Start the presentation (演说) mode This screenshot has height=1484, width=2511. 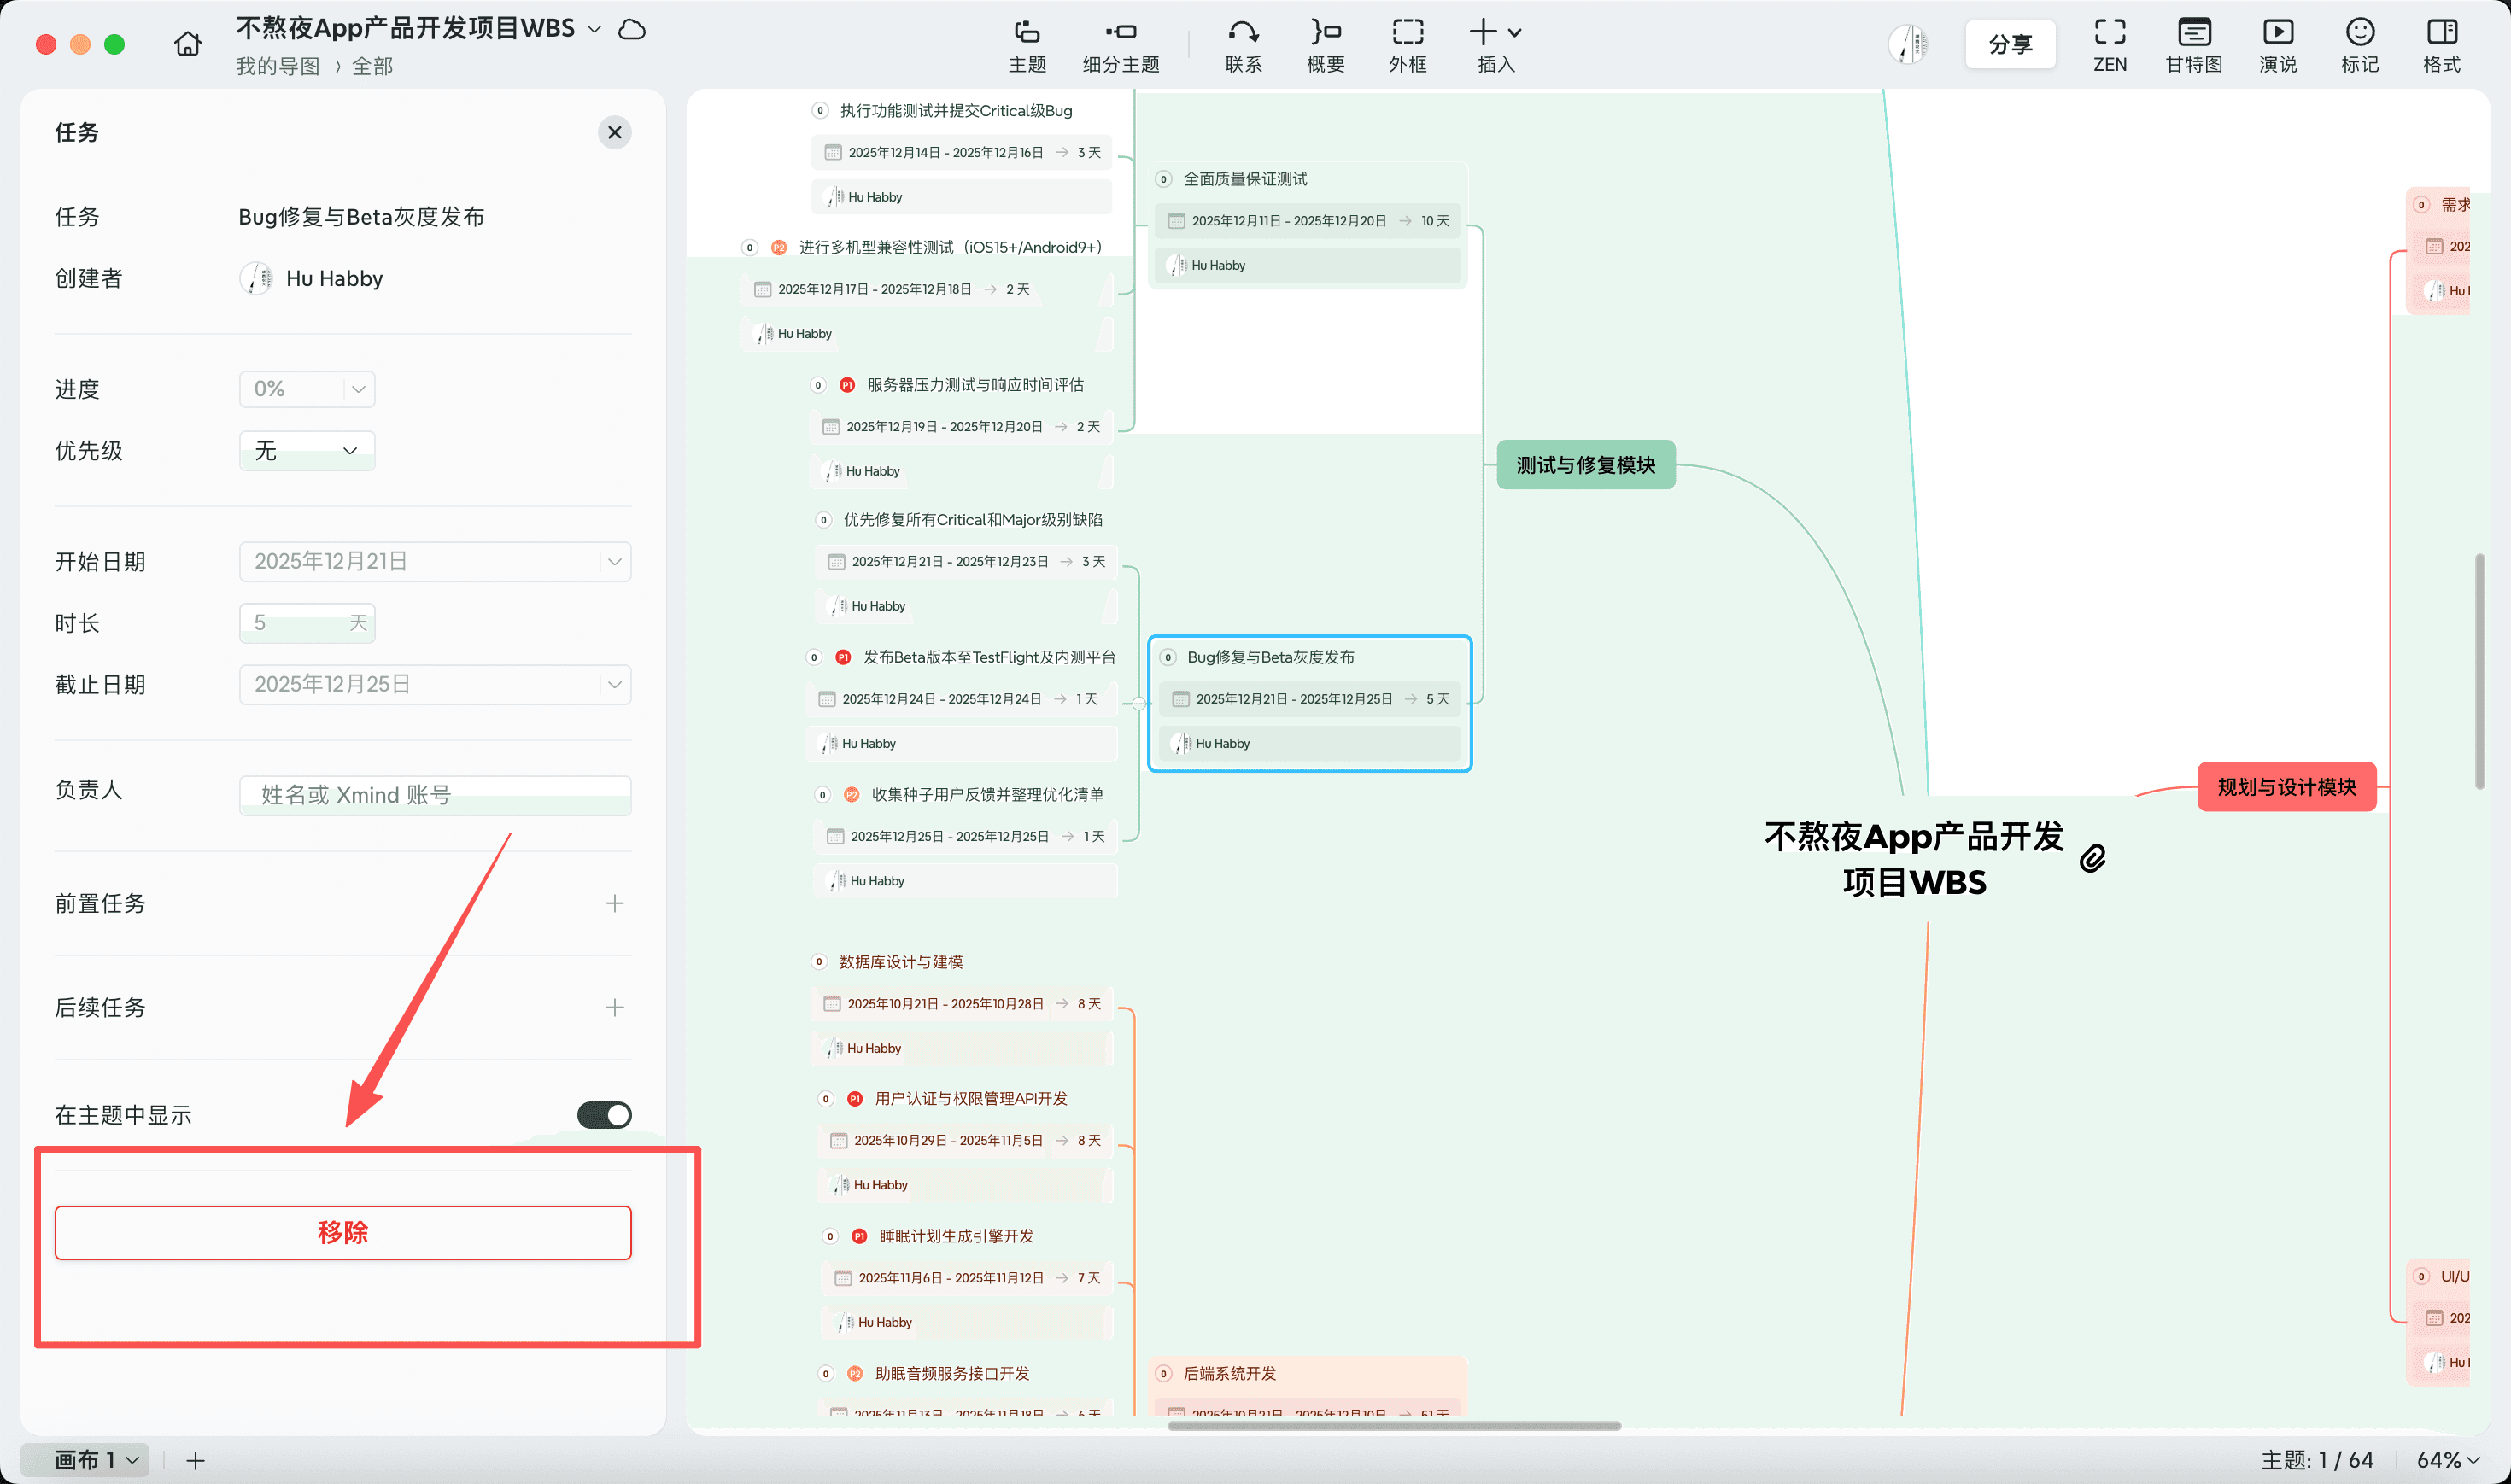(x=2277, y=45)
